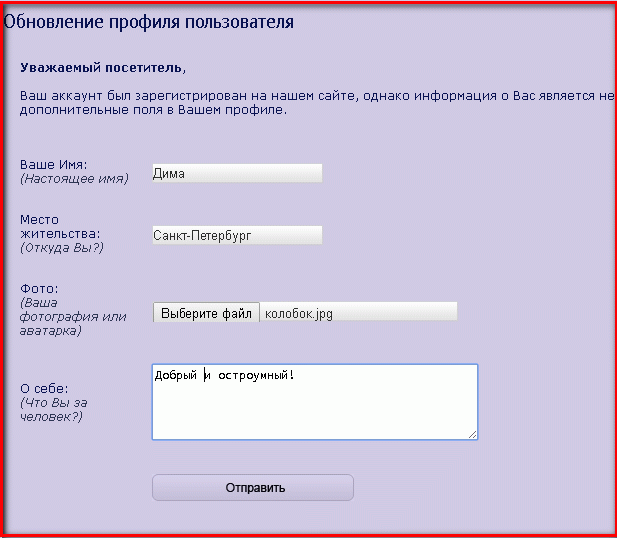Focus the О себе text area
617x538 pixels.
point(314,410)
